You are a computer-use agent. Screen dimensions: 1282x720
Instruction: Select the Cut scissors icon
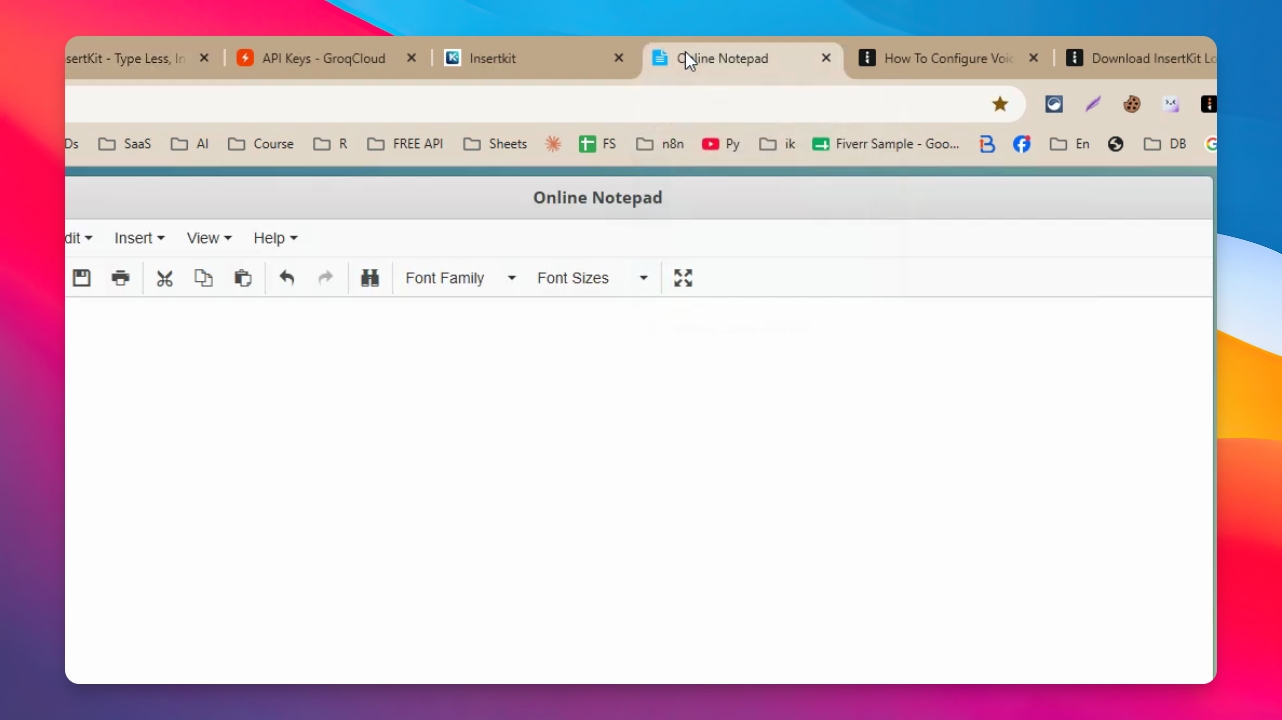[x=165, y=278]
